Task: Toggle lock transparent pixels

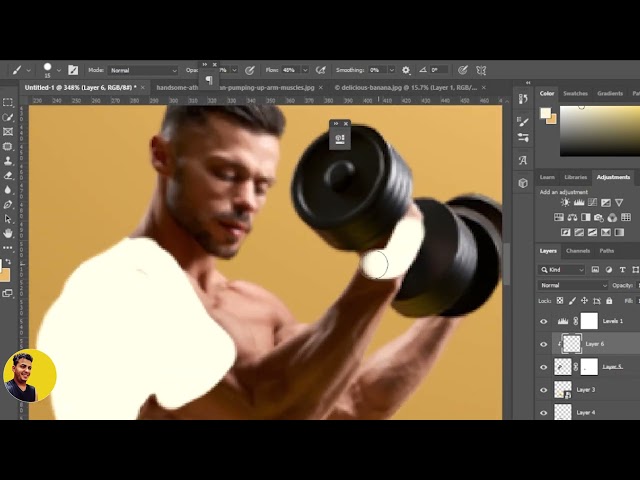Action: coord(560,301)
